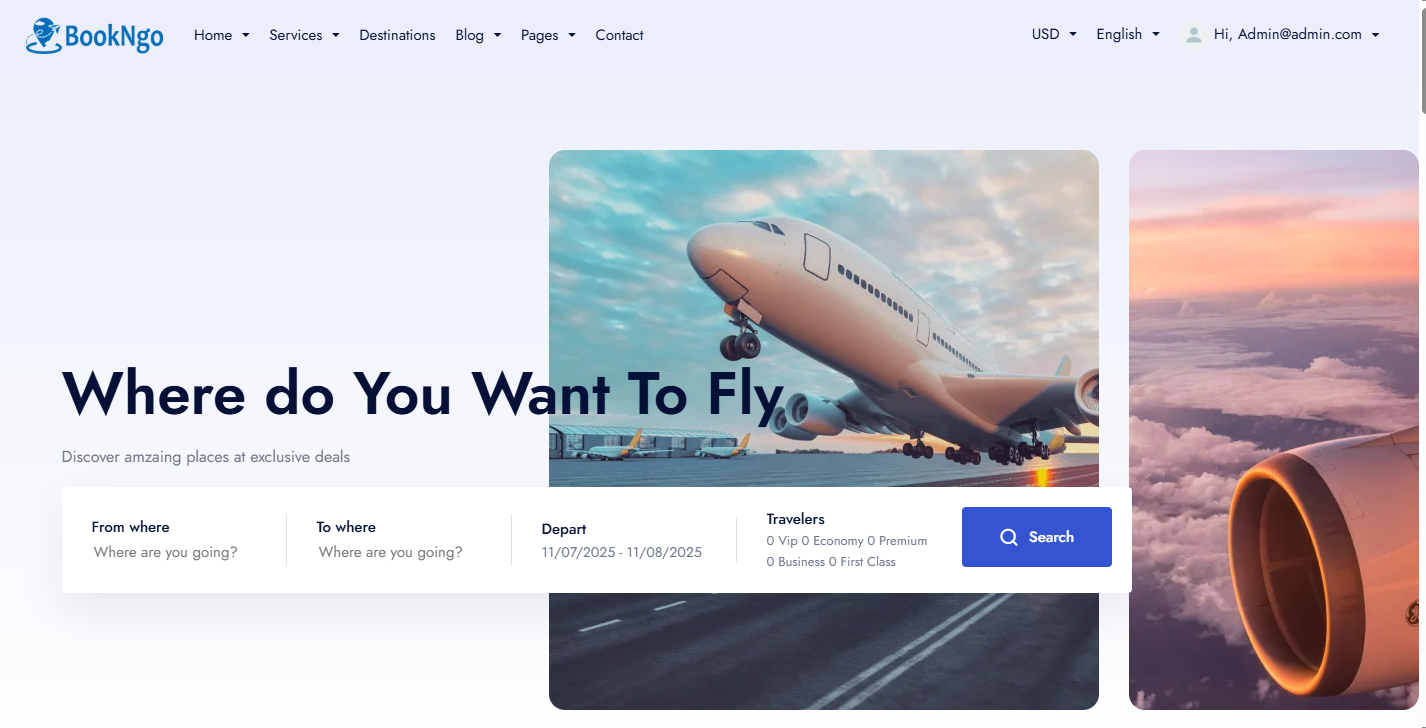
Task: Click the magnifier icon in Search
Action: pyautogui.click(x=1009, y=537)
